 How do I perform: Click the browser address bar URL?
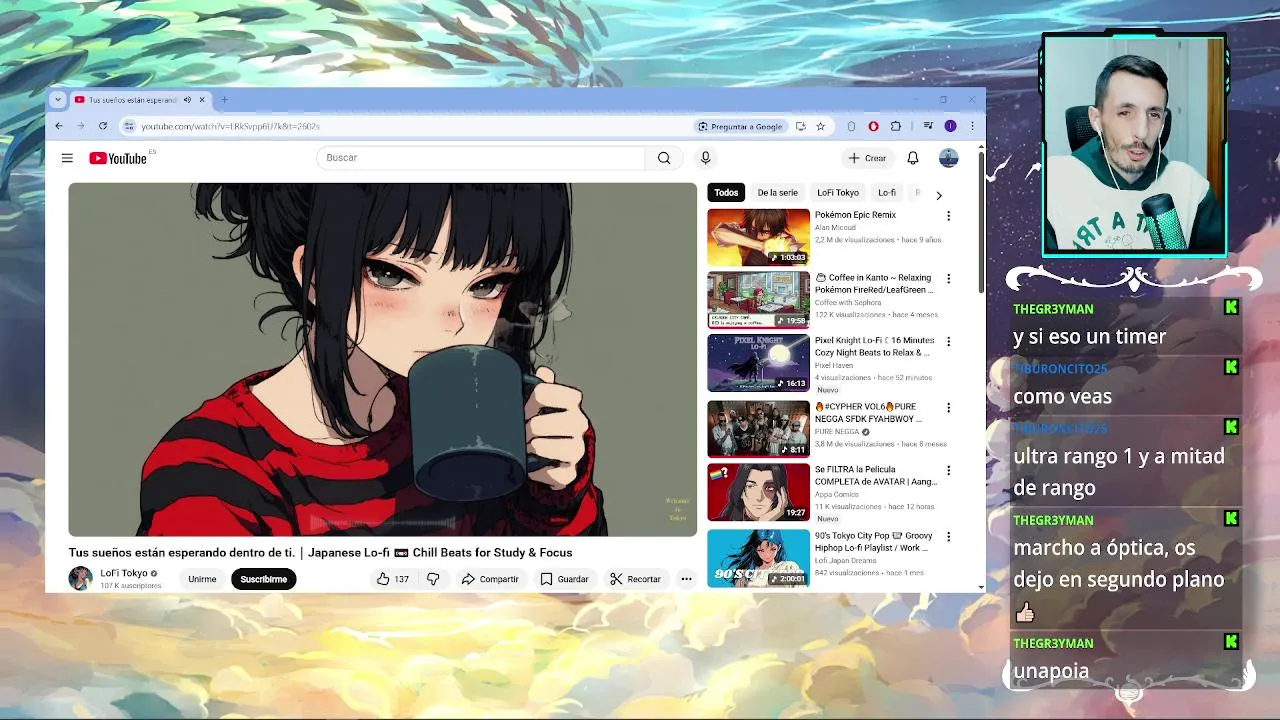click(230, 126)
